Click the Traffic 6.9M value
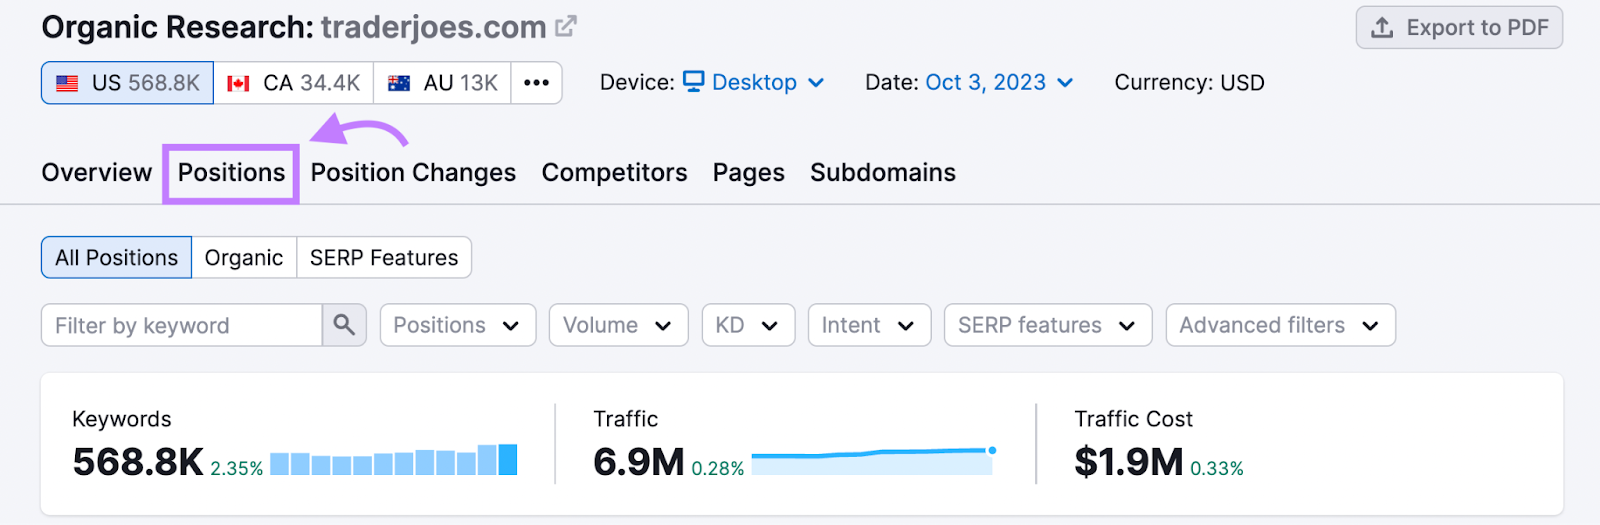Screen dimensions: 1600x525 639,462
